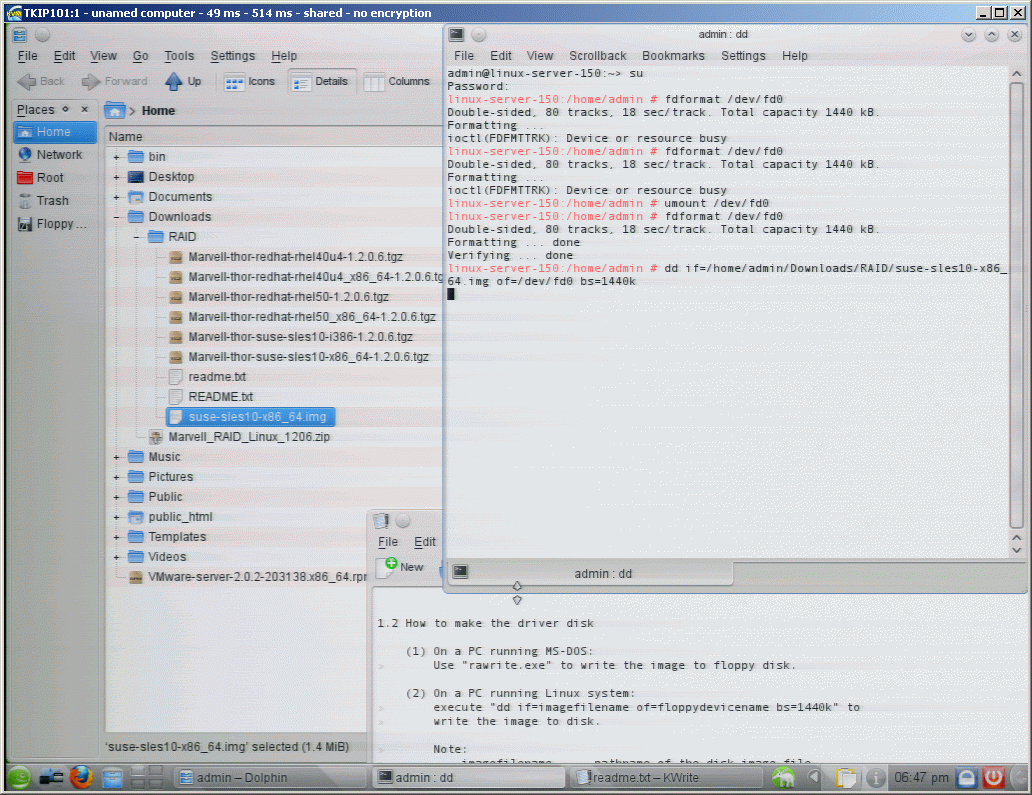Select README.txt file in RAID folder
1032x795 pixels.
pos(212,397)
